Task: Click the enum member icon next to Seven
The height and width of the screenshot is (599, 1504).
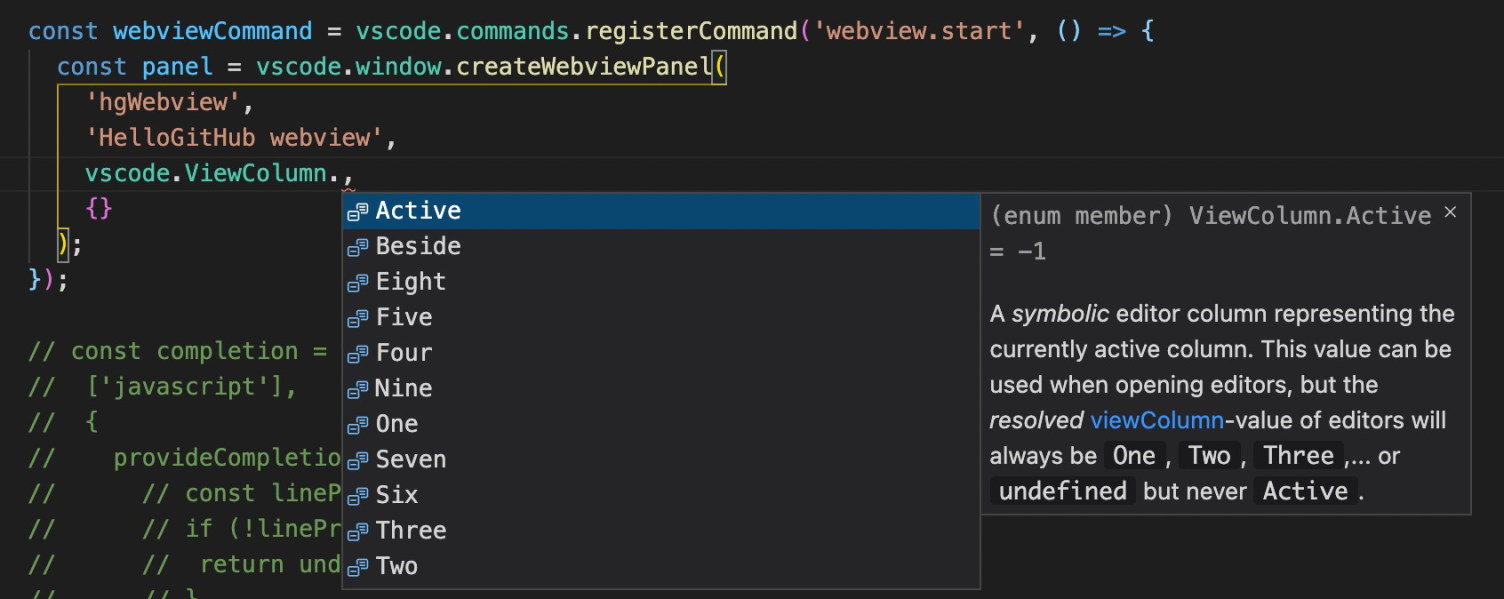Action: pyautogui.click(x=357, y=459)
